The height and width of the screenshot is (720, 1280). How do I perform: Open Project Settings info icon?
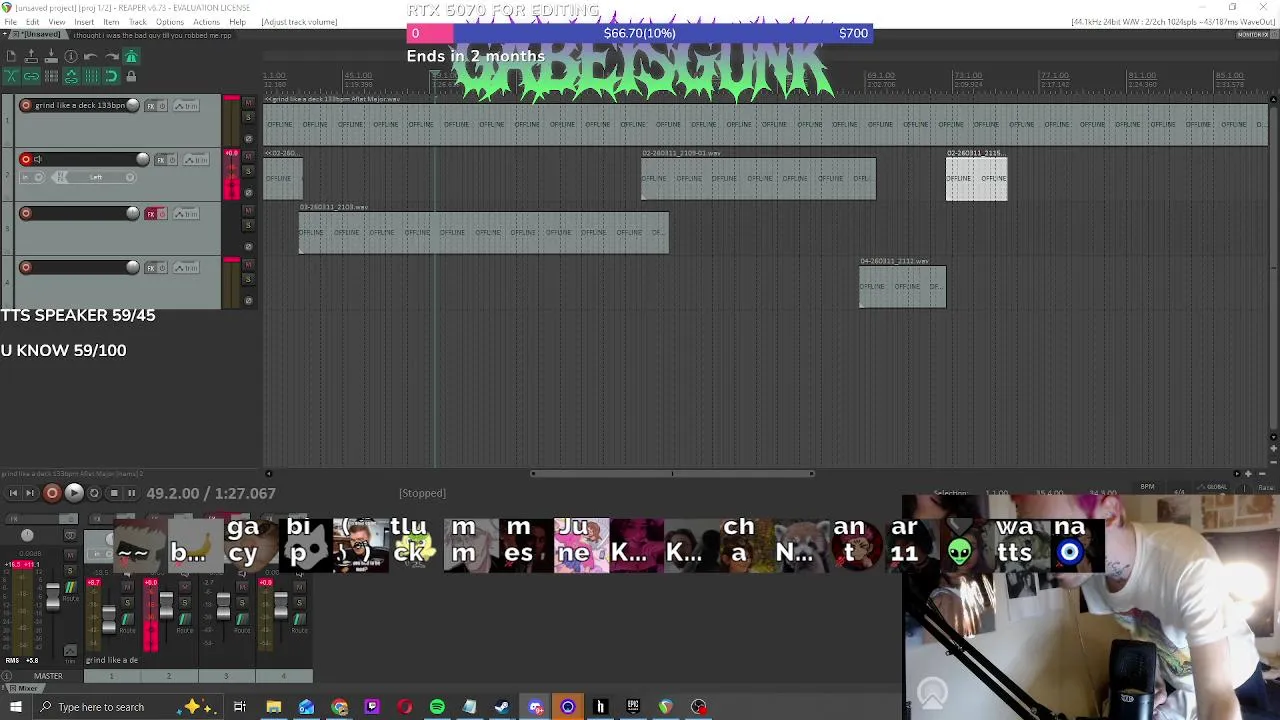[71, 57]
